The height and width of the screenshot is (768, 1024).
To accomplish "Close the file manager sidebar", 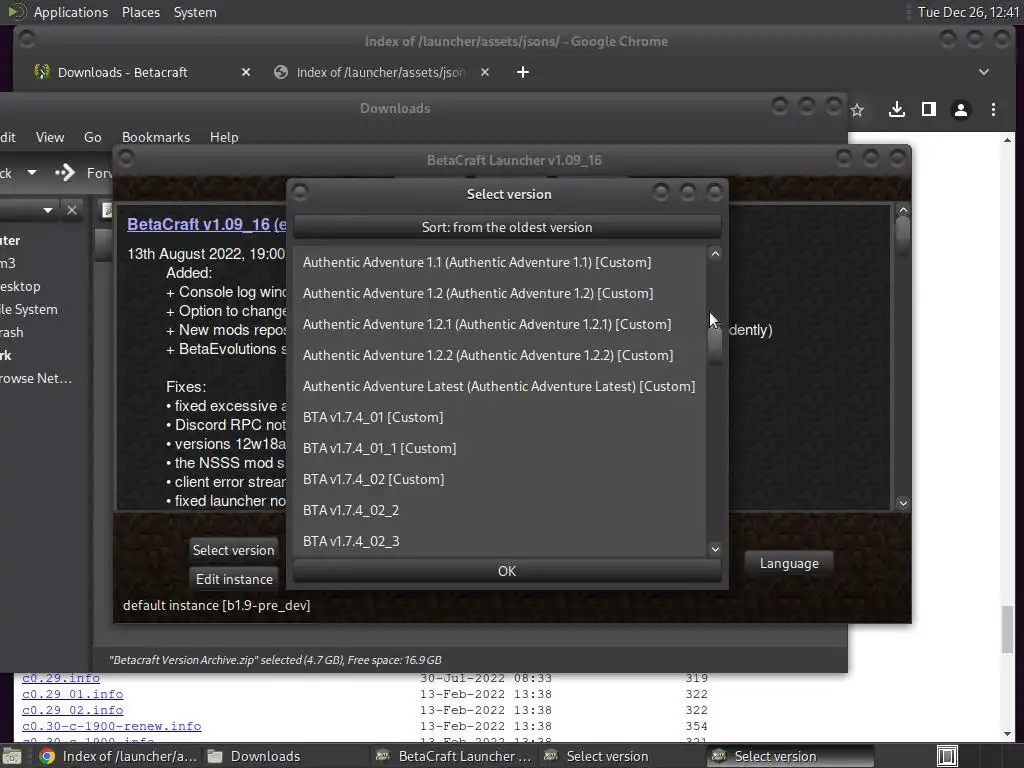I will pyautogui.click(x=72, y=210).
